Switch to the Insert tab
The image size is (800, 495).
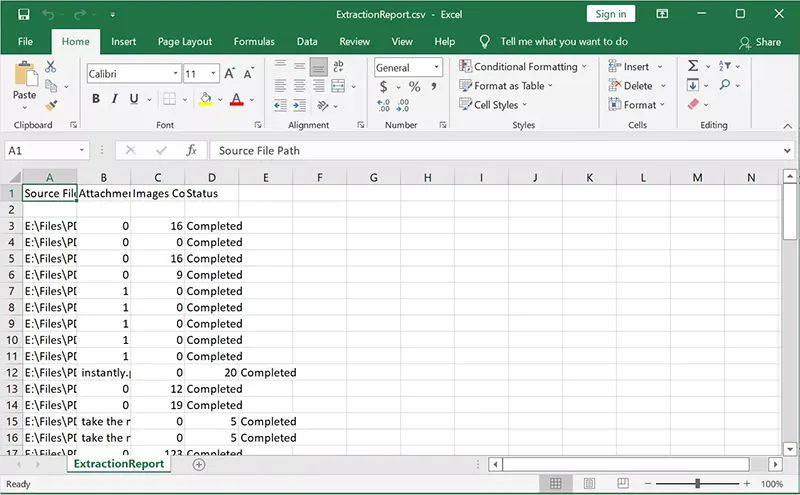tap(123, 42)
